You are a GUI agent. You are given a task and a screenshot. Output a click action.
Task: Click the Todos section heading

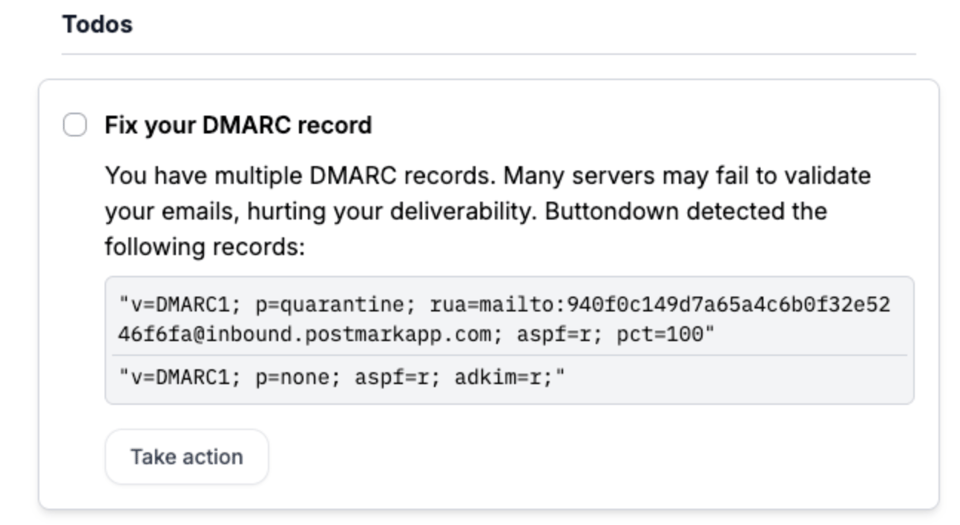pos(97,24)
